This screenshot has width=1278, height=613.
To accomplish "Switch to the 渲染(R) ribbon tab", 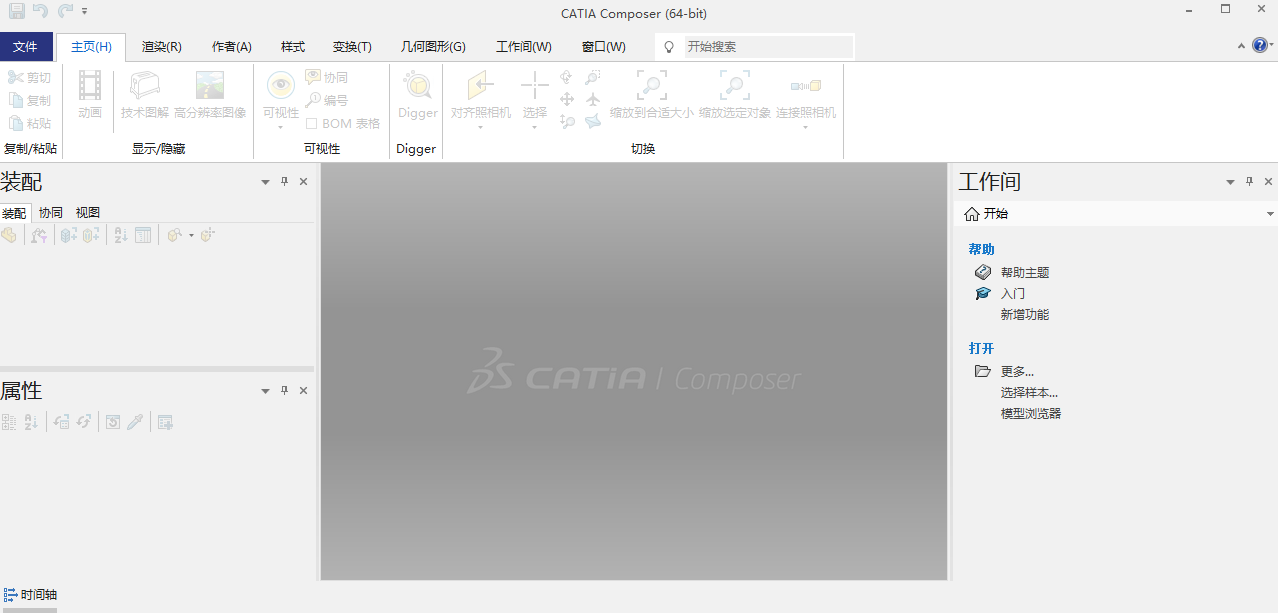I will tap(162, 47).
